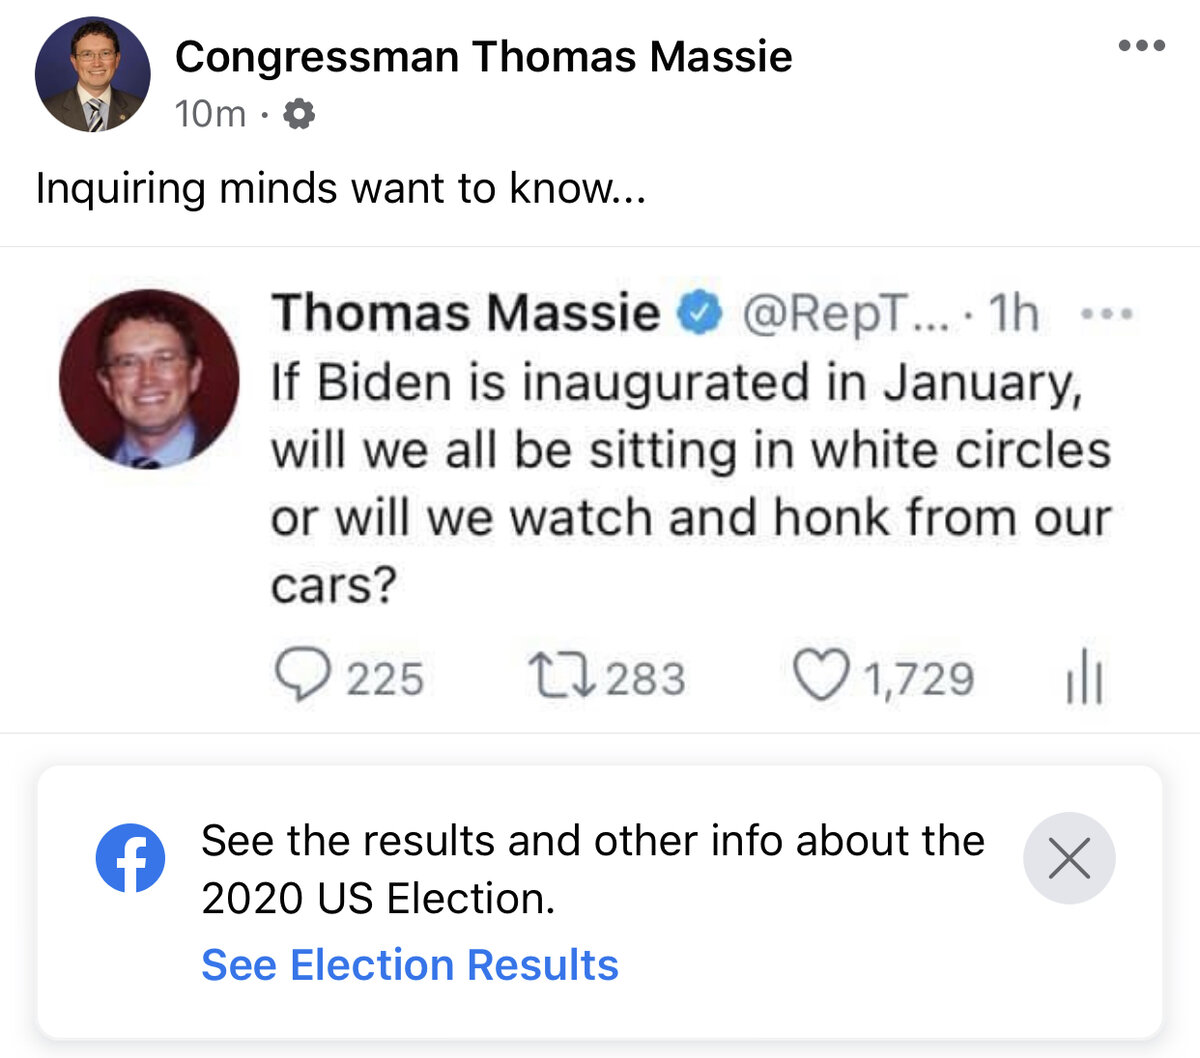Click the 10m post timestamp
The height and width of the screenshot is (1058, 1200).
210,114
